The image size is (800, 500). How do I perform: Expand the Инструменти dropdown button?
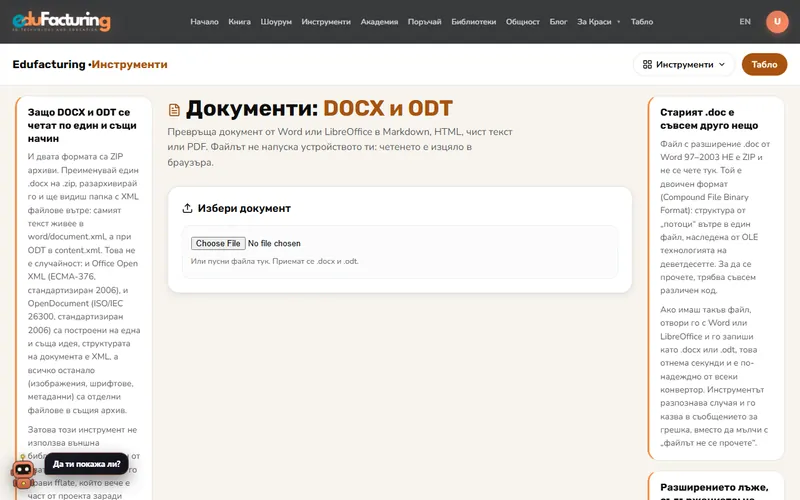tap(684, 64)
